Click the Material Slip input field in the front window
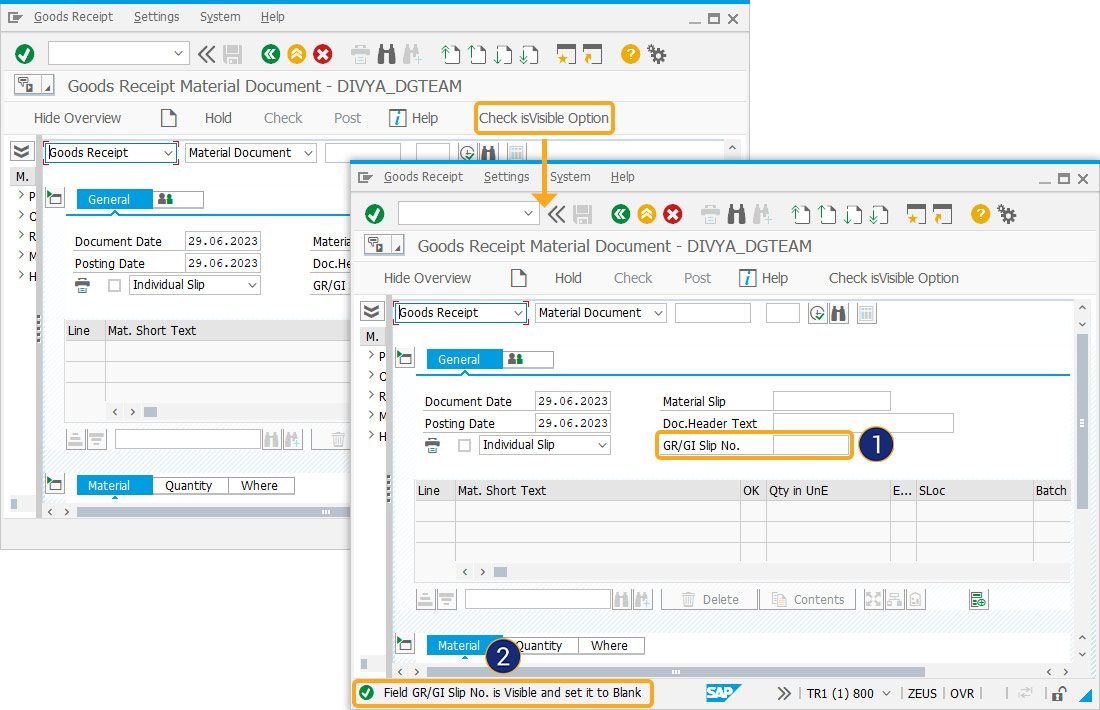 (831, 401)
